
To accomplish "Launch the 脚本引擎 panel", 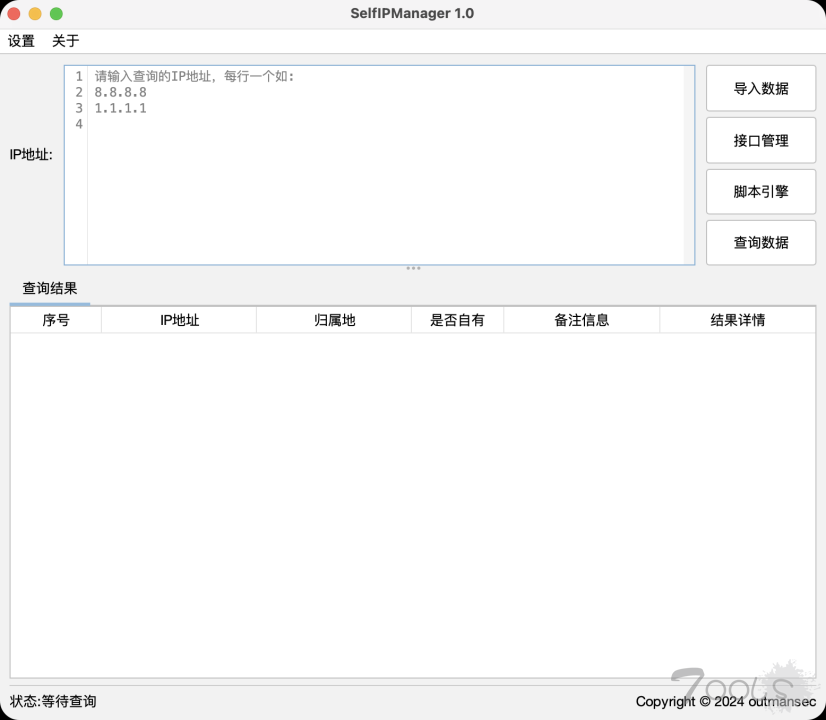I will tap(760, 191).
